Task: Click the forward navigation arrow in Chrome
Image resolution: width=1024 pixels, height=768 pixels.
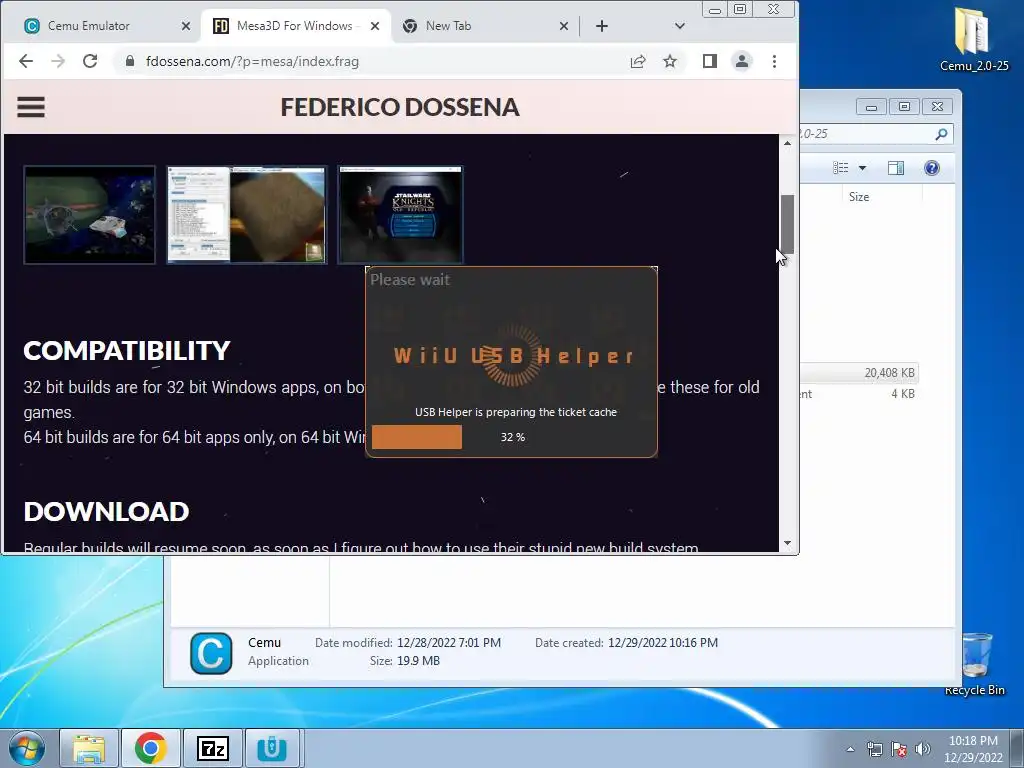Action: [x=58, y=61]
